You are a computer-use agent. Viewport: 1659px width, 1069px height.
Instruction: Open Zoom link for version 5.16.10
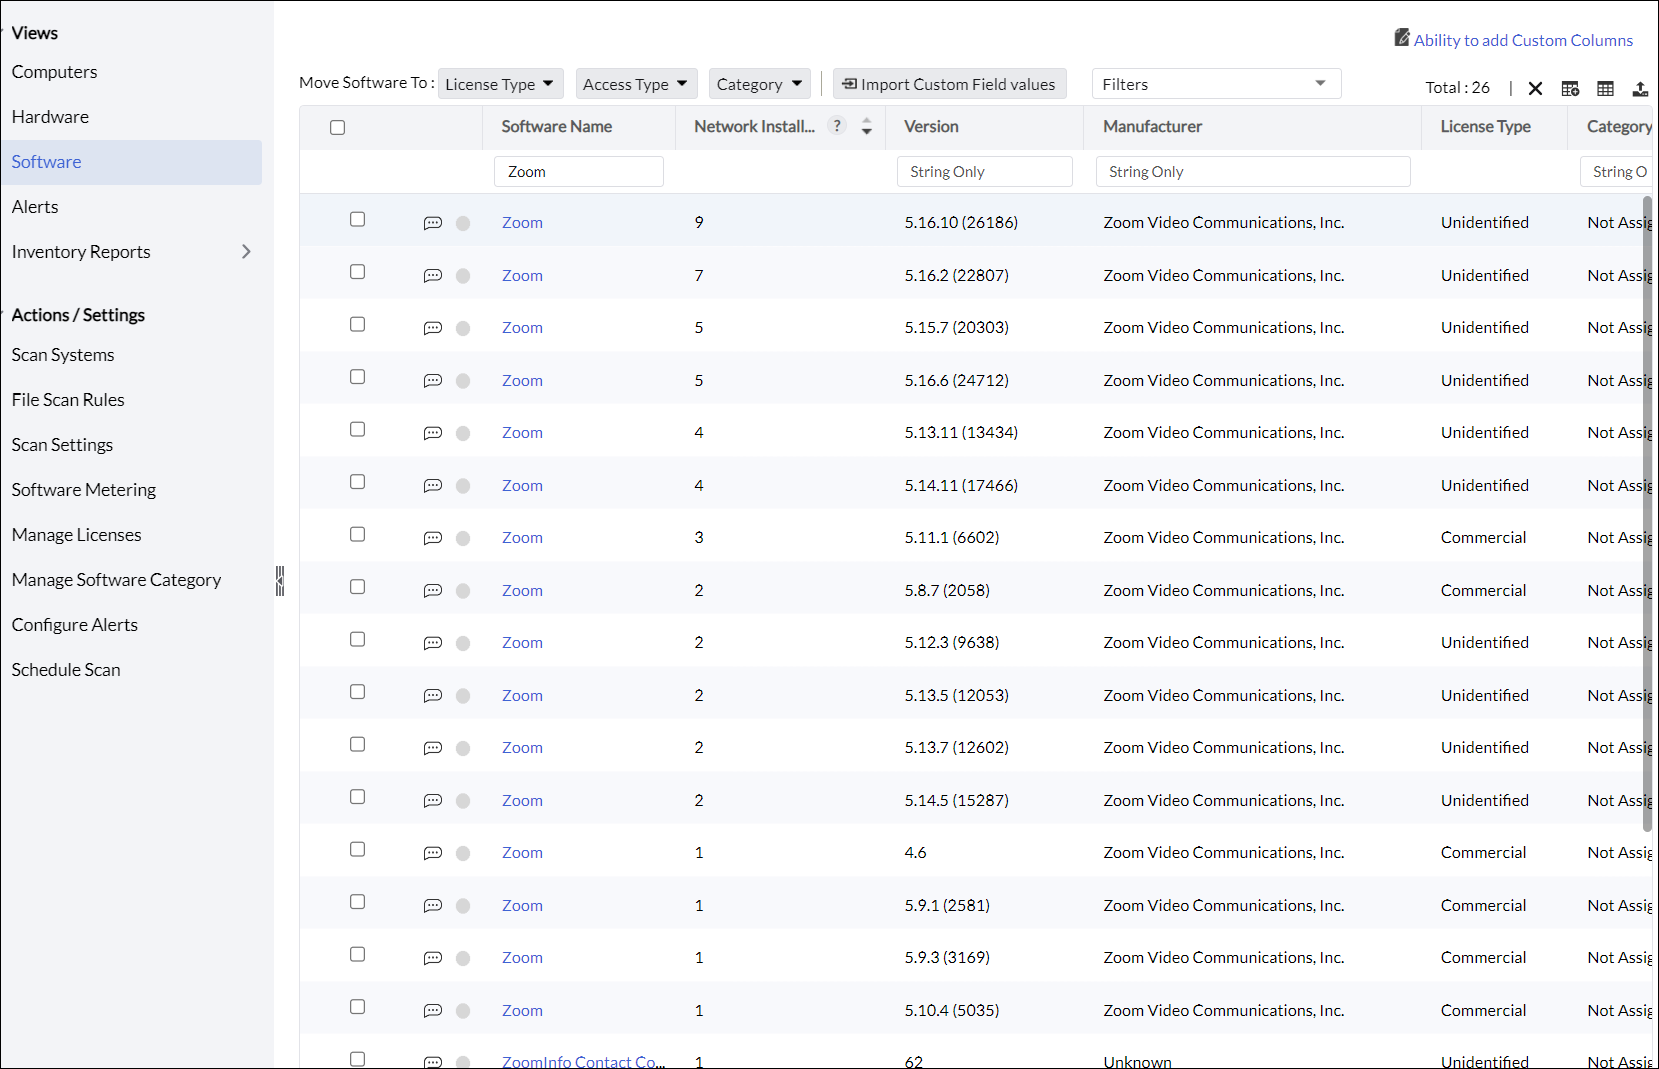[x=522, y=223]
